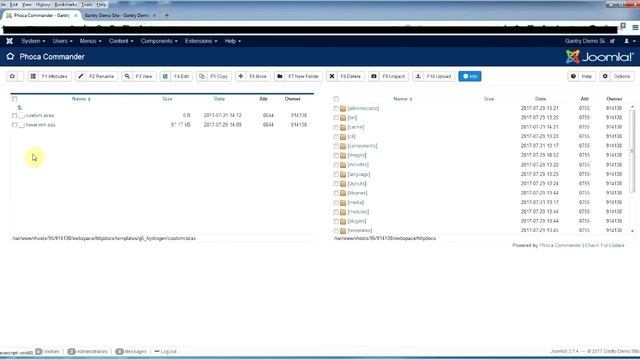Open the [libraries] folder link
The image size is (640, 360).
(x=358, y=193)
